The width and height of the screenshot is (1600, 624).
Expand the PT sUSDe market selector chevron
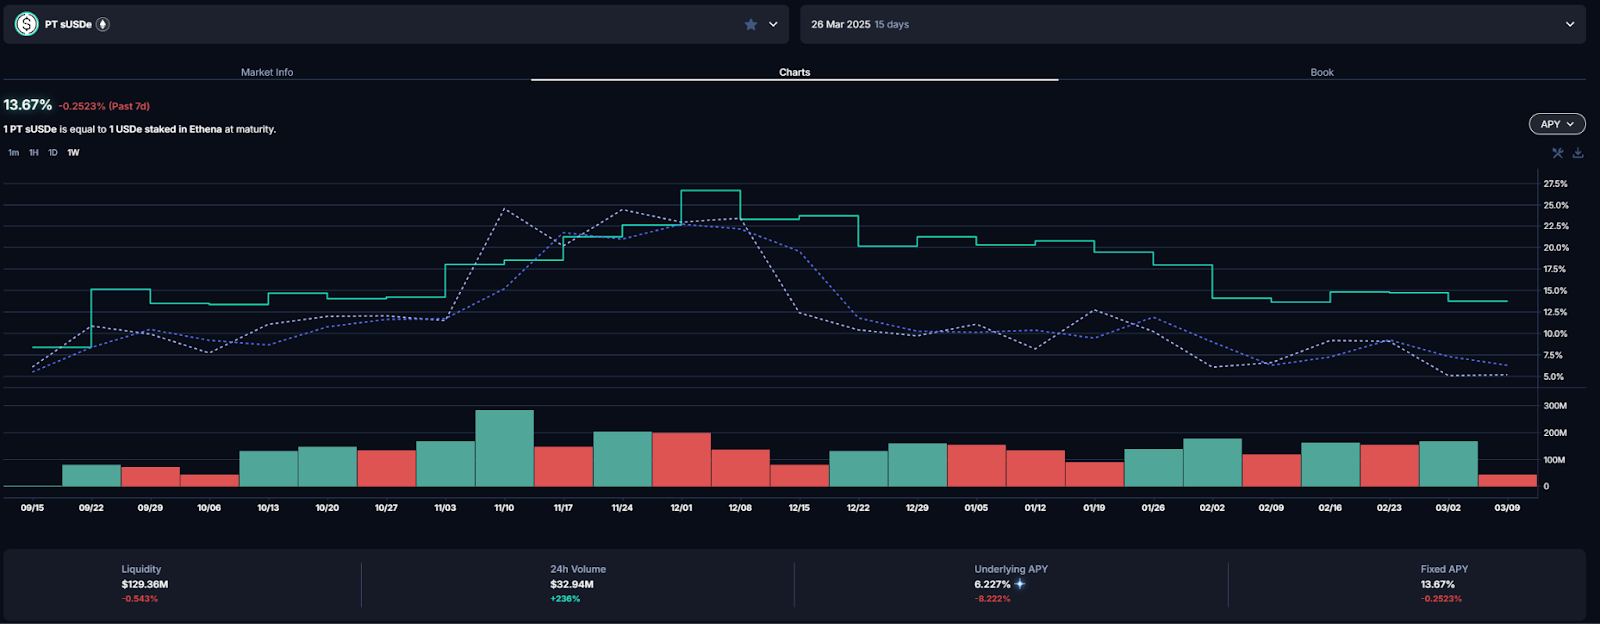click(773, 24)
